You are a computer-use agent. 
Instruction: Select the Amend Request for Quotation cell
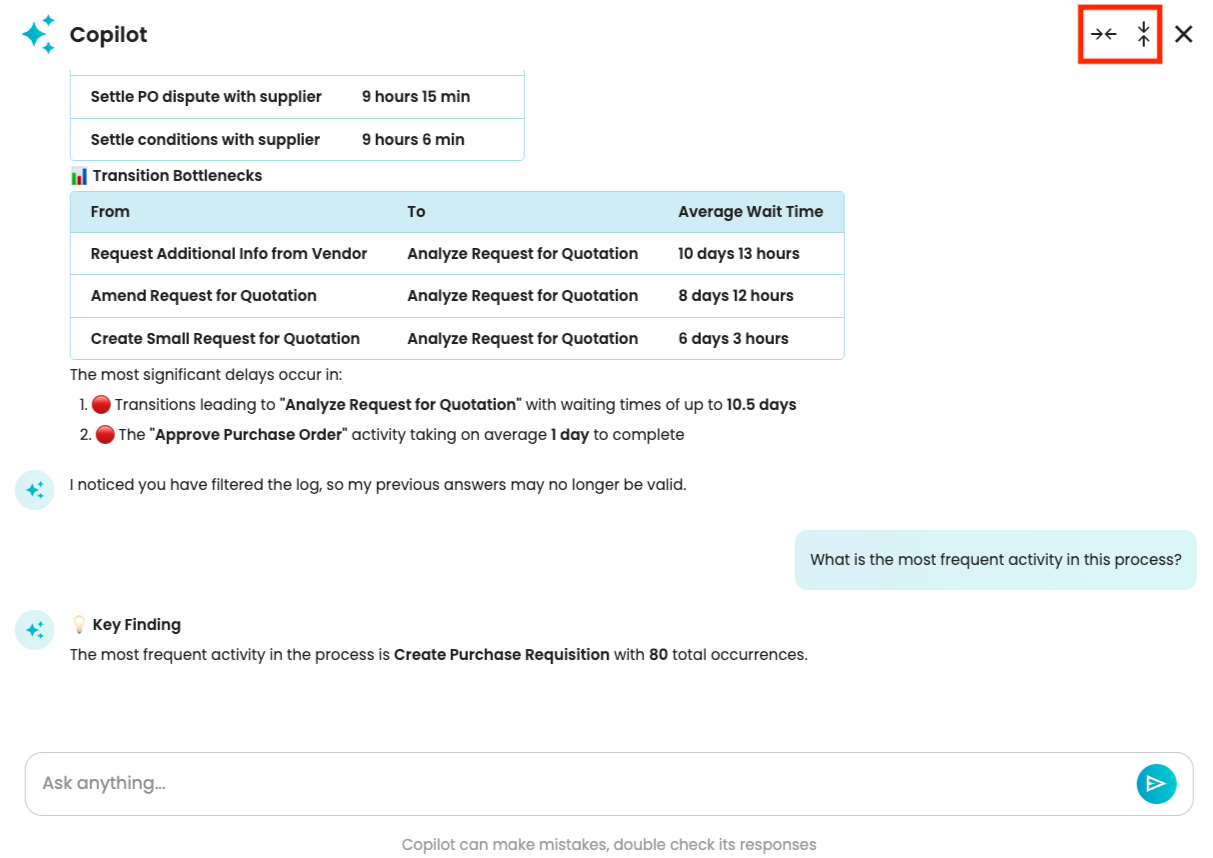204,296
